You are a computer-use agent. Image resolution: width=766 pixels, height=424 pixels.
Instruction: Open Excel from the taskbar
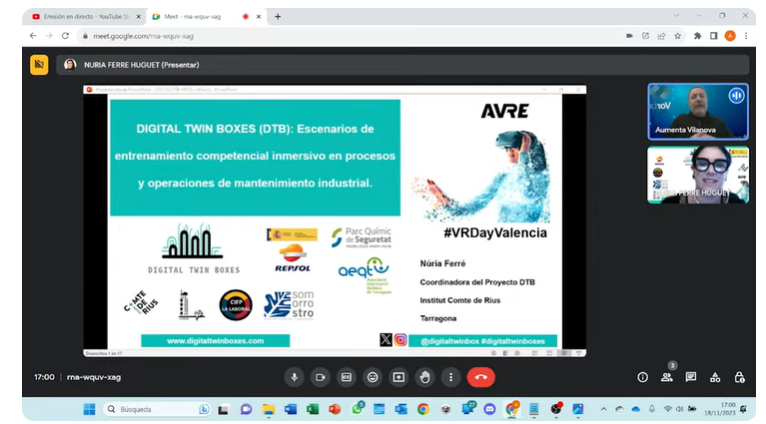coord(313,409)
